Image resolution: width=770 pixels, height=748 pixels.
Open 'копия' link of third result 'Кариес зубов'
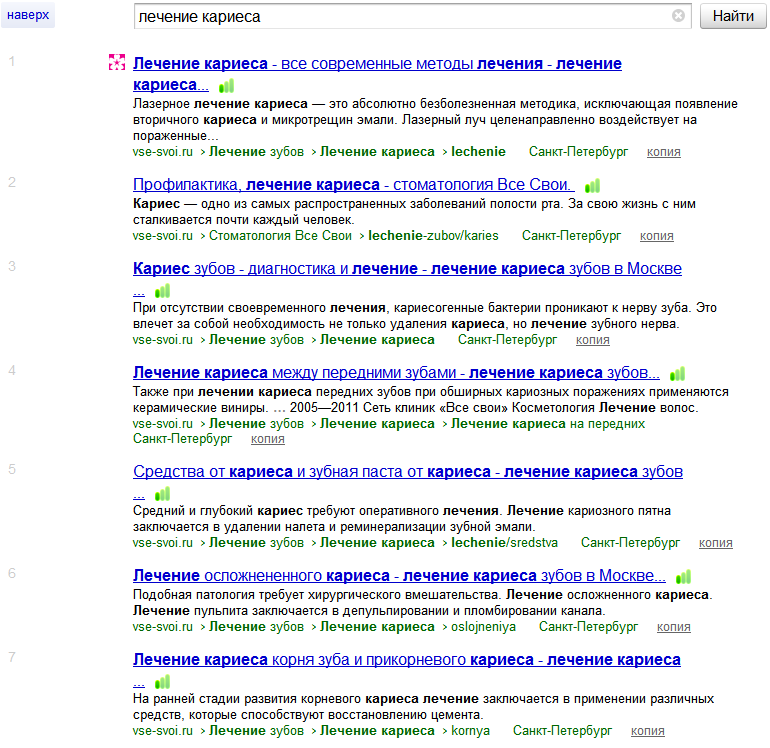click(x=593, y=340)
